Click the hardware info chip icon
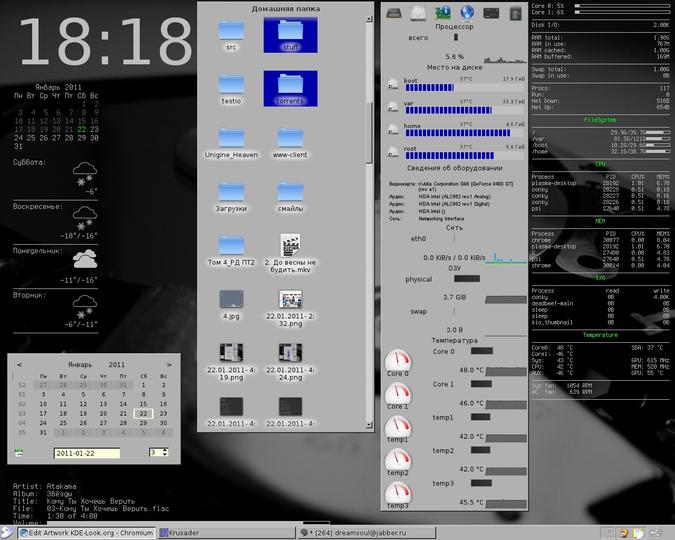 click(x=443, y=13)
